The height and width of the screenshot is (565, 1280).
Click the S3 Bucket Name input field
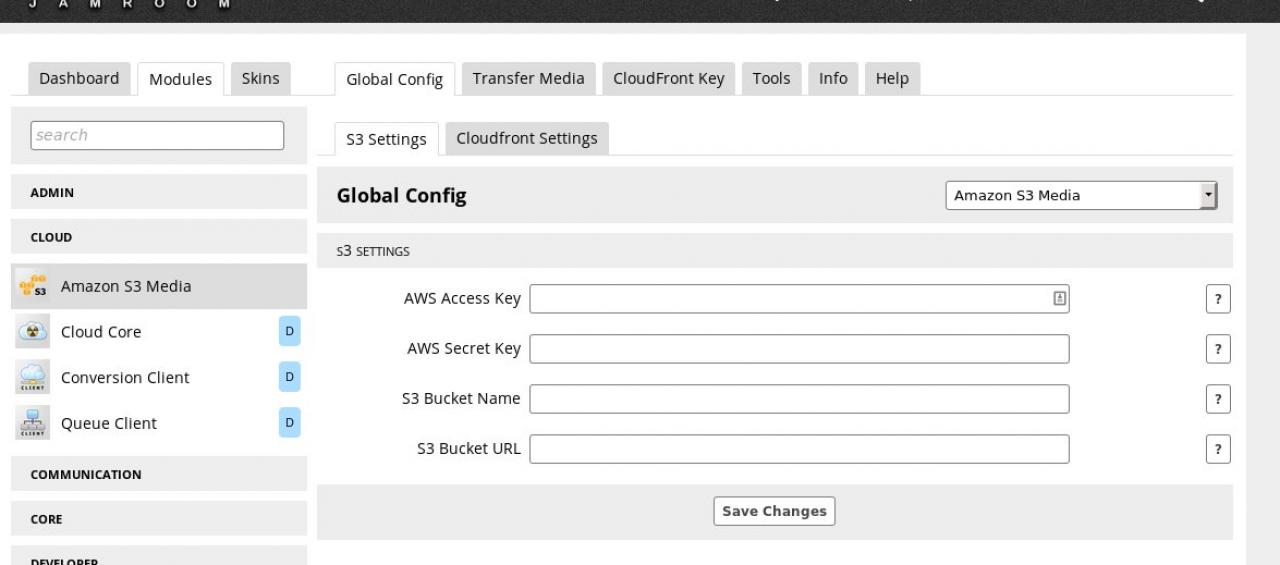tap(798, 399)
